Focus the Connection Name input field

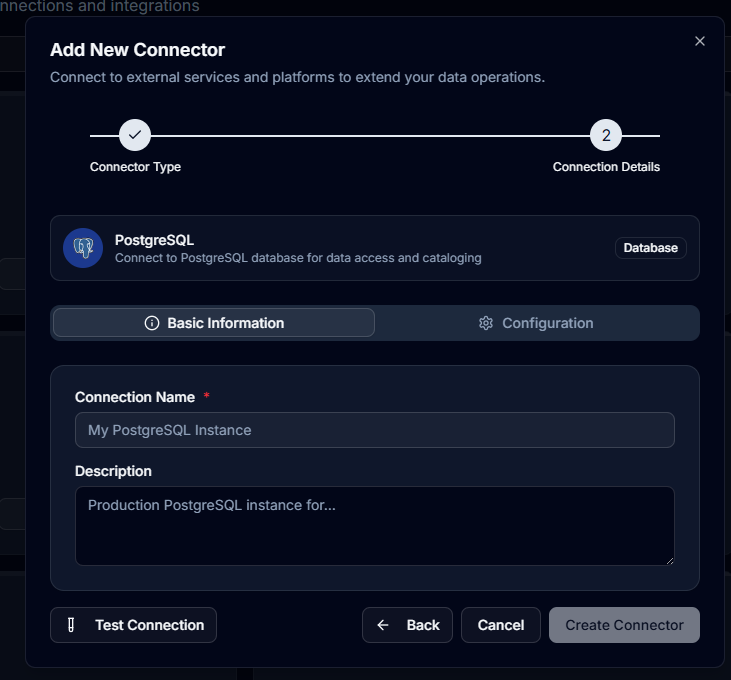click(375, 430)
